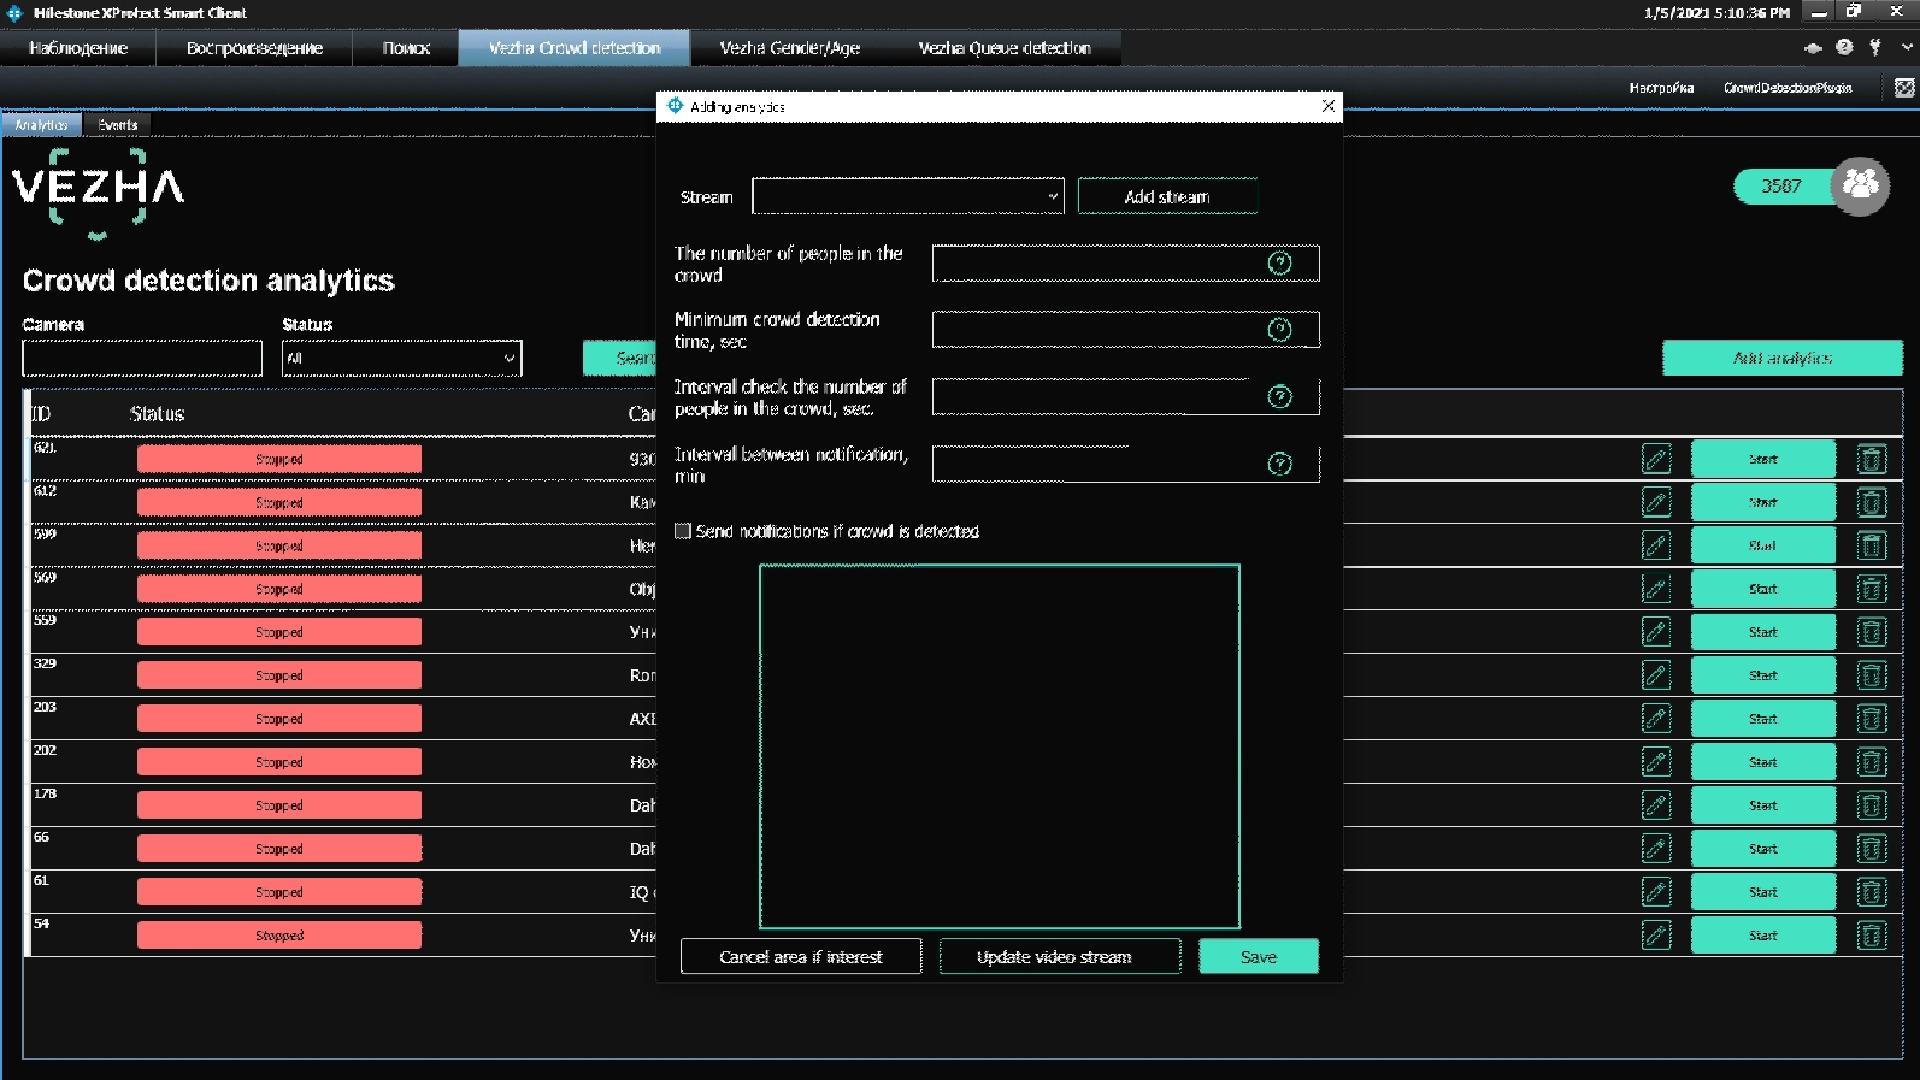
Task: Delete analytics row 569 with trash icon
Action: pyautogui.click(x=1871, y=589)
